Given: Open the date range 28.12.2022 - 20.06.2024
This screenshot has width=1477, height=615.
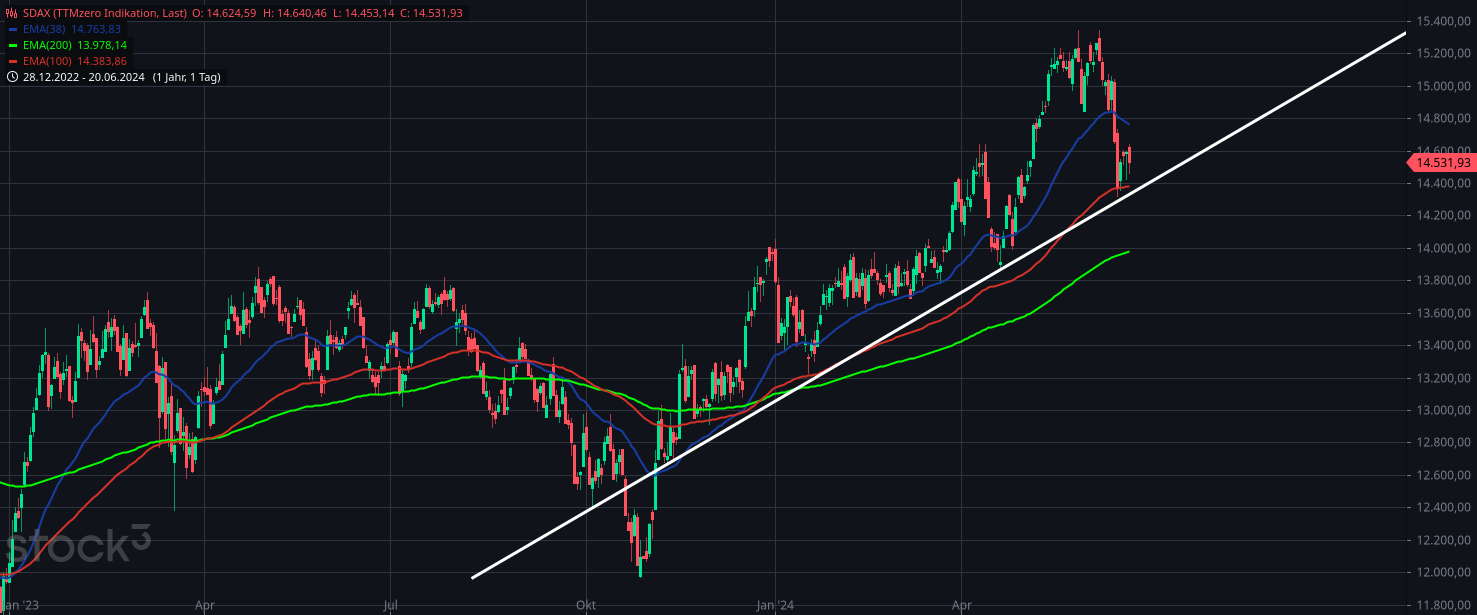Looking at the screenshot, I should (x=85, y=76).
